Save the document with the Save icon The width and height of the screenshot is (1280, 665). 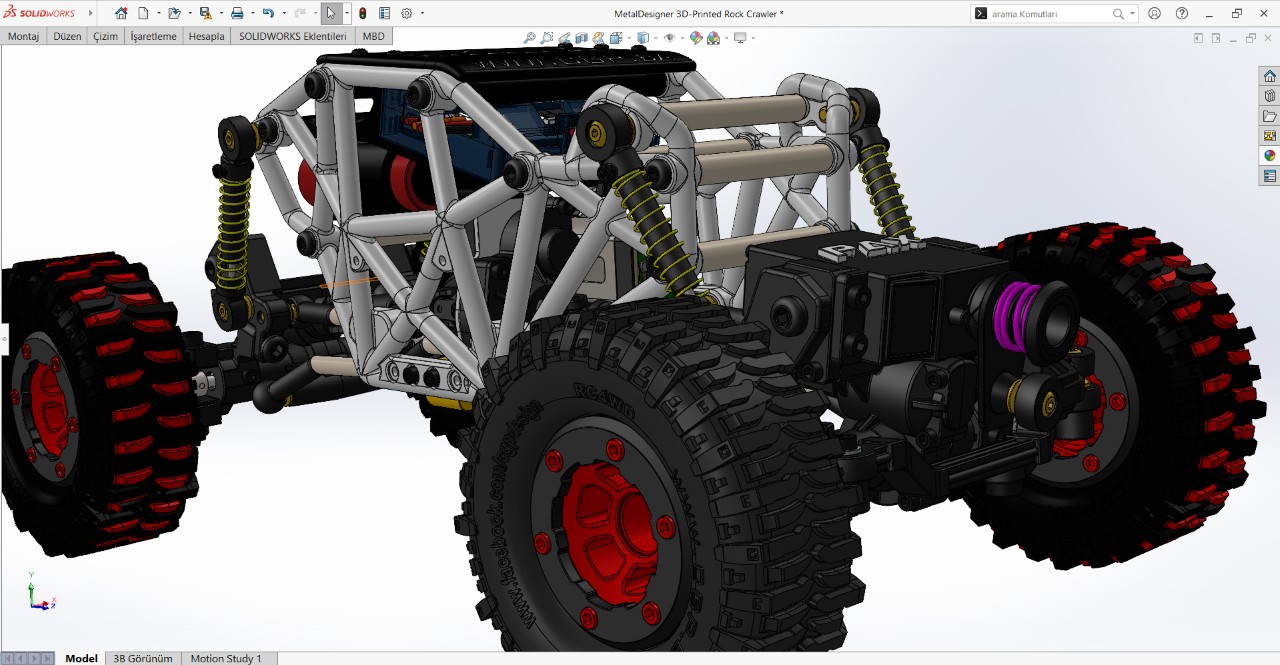coord(205,13)
